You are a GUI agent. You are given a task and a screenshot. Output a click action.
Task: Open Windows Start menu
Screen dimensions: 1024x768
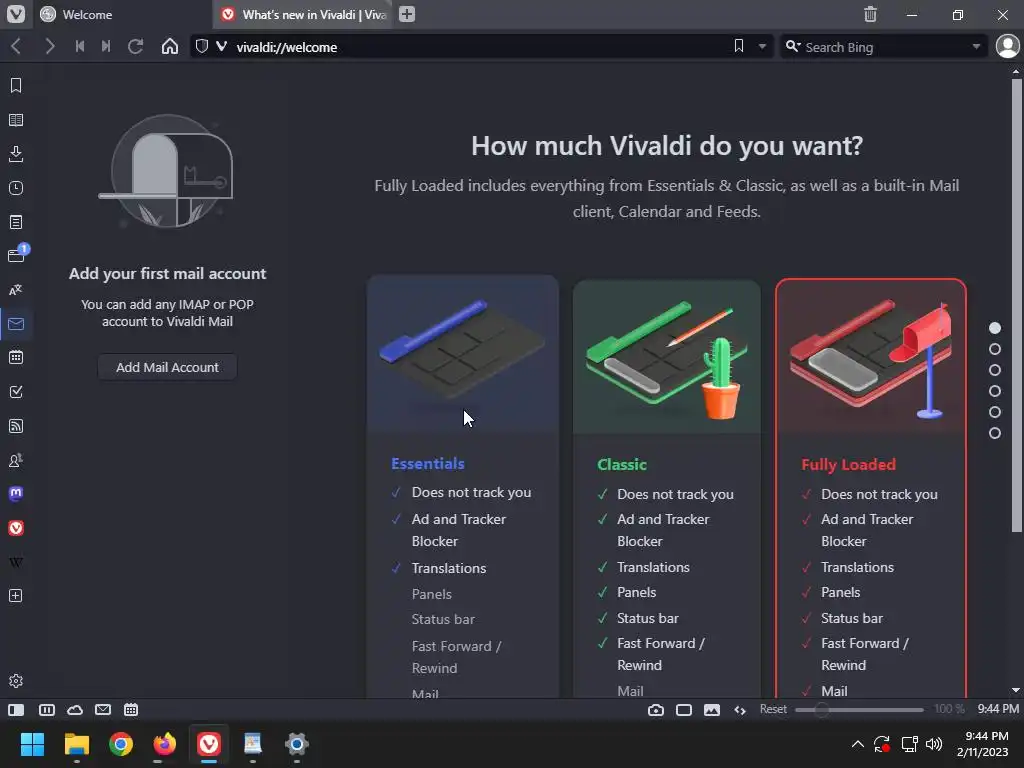[x=32, y=744]
